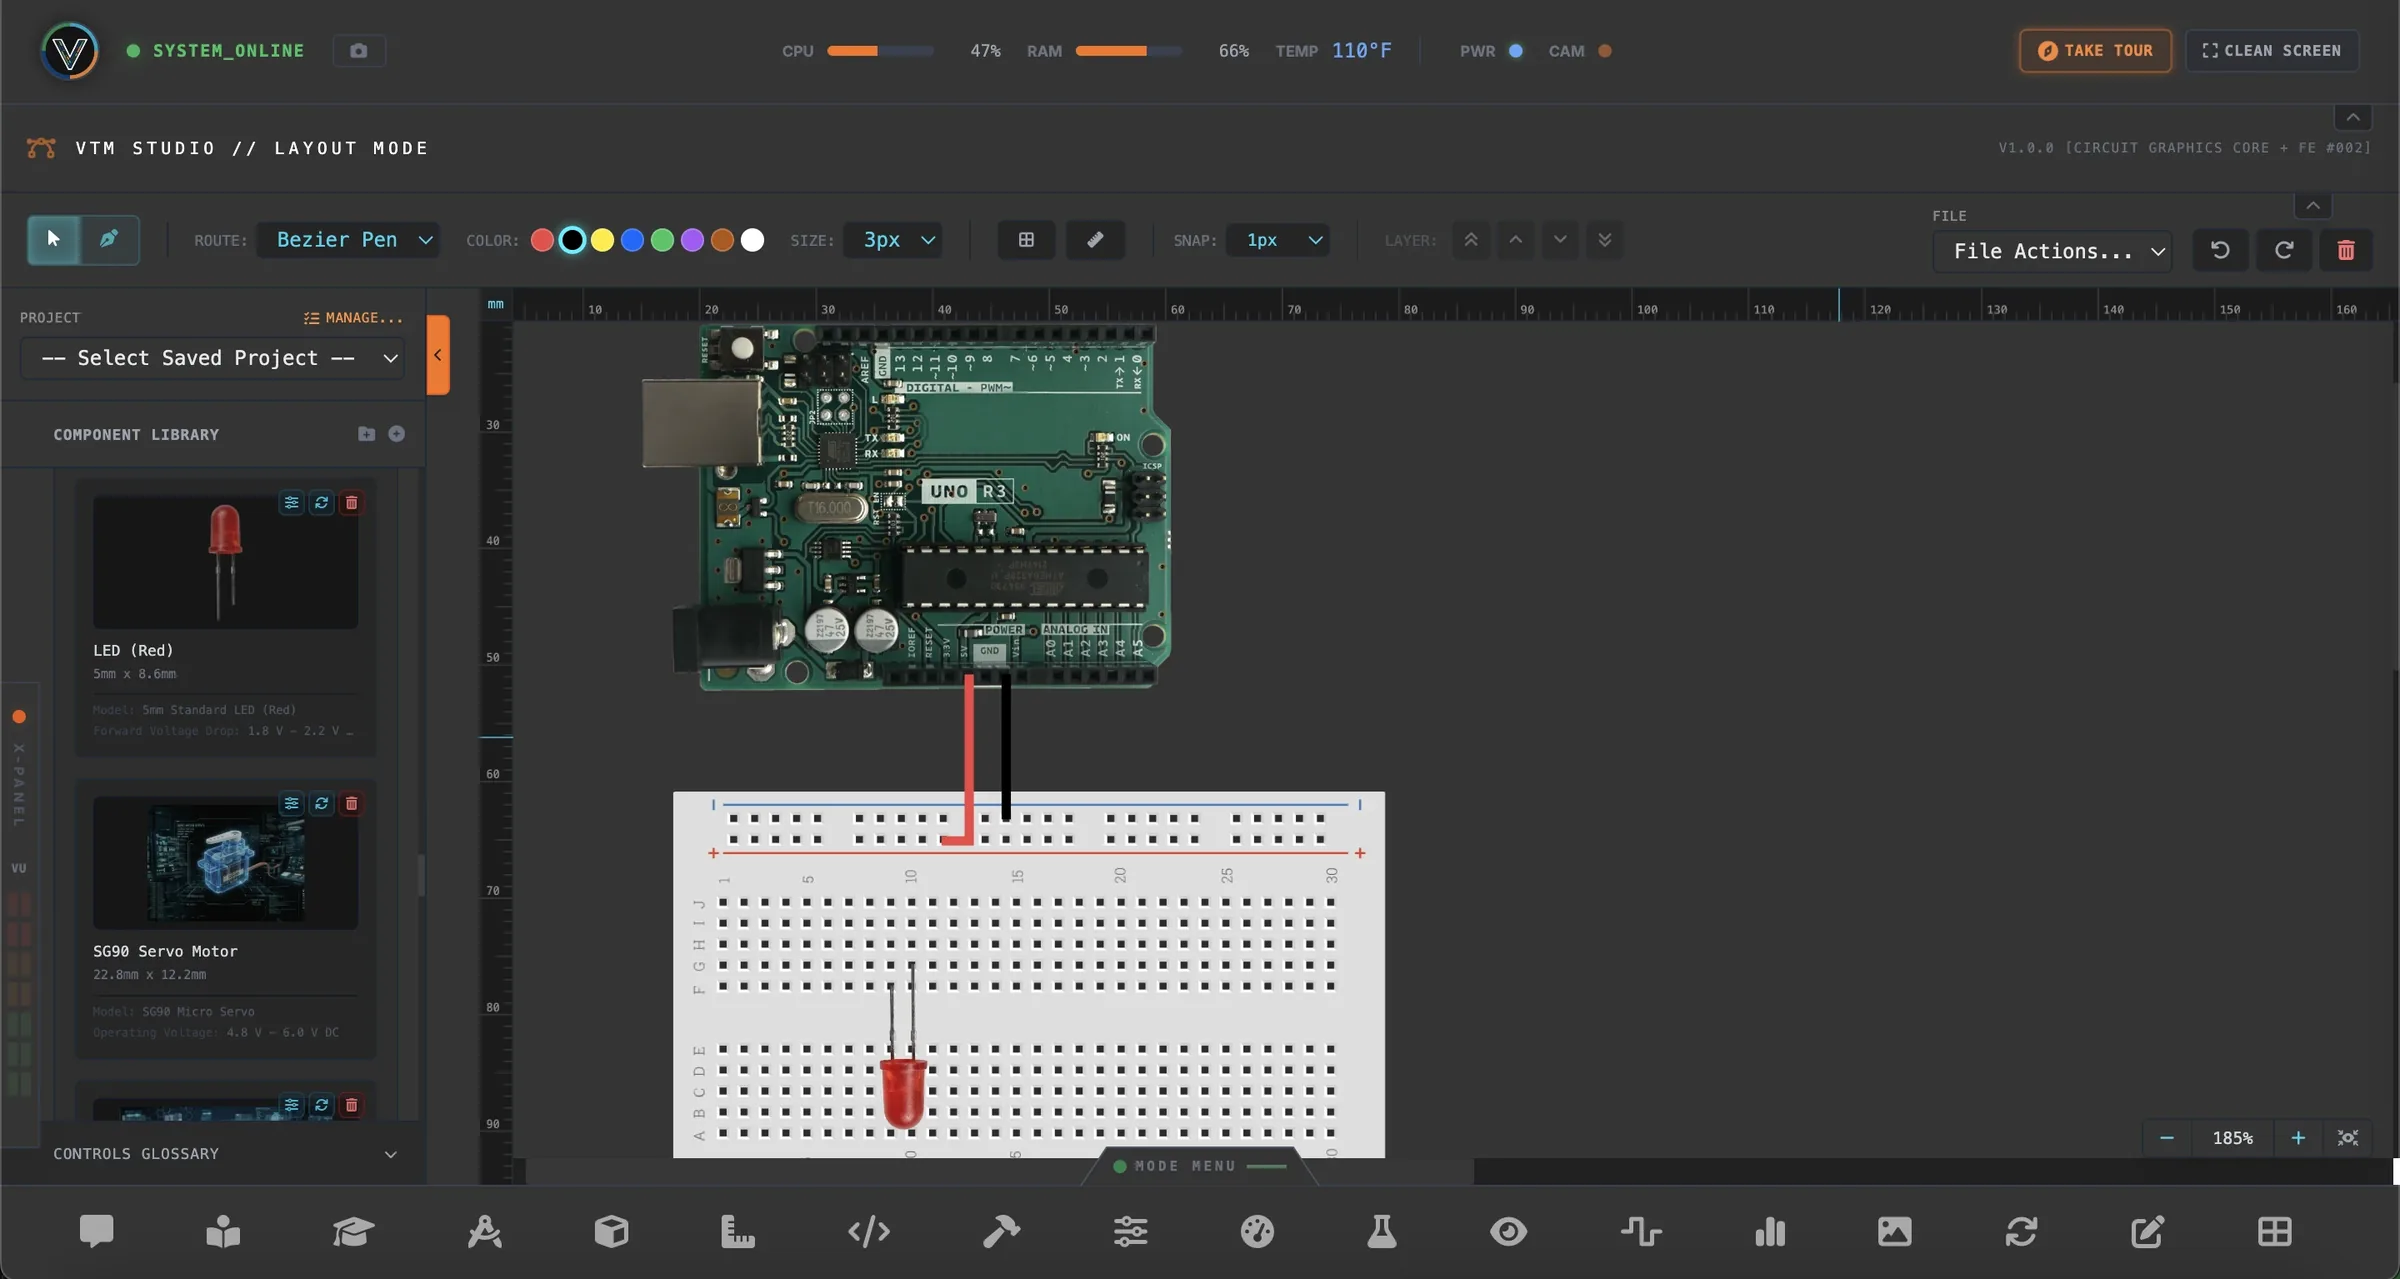Open the image gallery mode icon

coord(1894,1231)
